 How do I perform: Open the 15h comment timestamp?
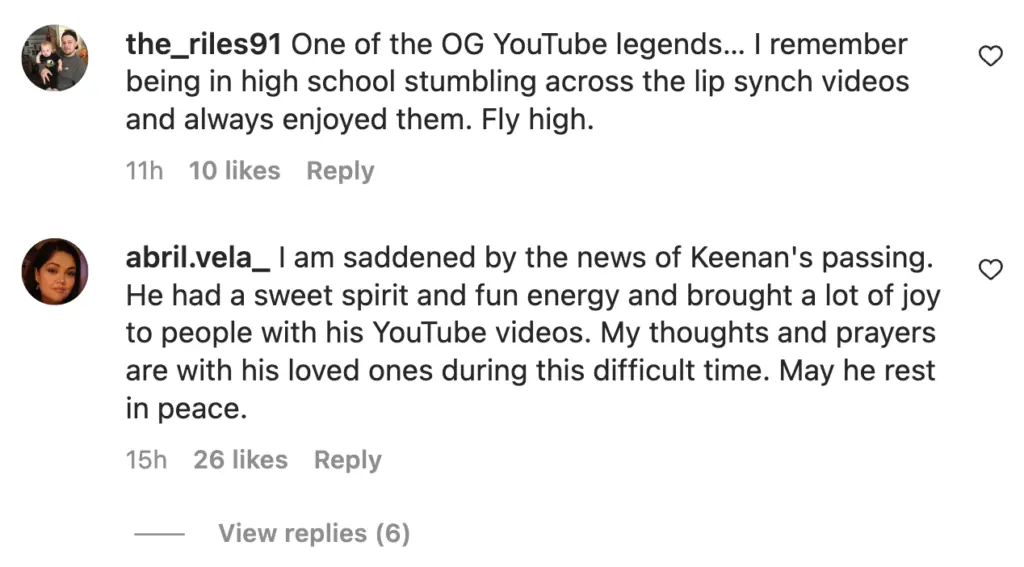146,460
